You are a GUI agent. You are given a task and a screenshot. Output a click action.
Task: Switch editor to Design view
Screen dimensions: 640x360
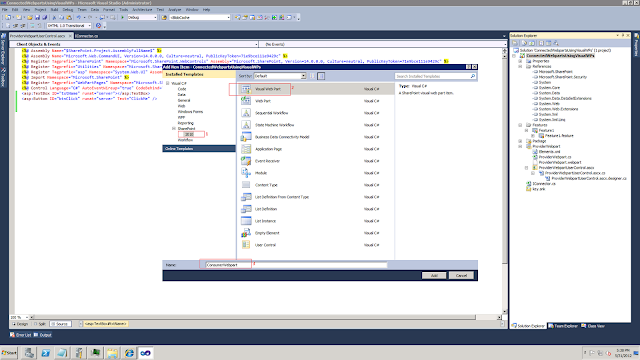click(x=20, y=324)
